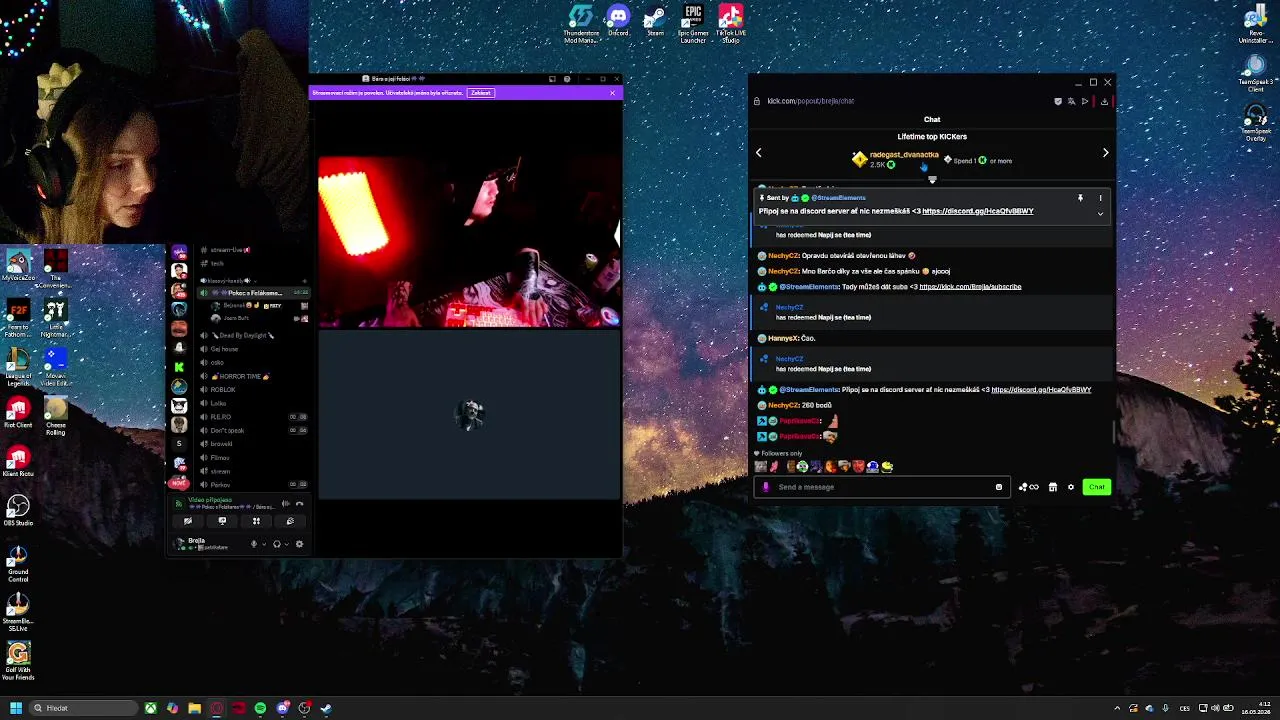The height and width of the screenshot is (720, 1280).
Task: Launch Epic Games Launcher desktop icon
Action: point(693,24)
